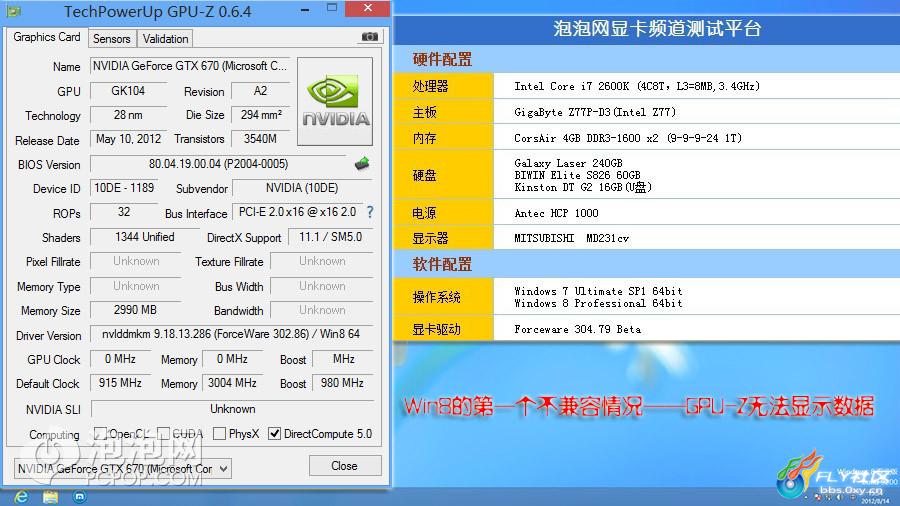This screenshot has height=506, width=900.
Task: Click the NVIDIA logo image
Action: (x=335, y=101)
